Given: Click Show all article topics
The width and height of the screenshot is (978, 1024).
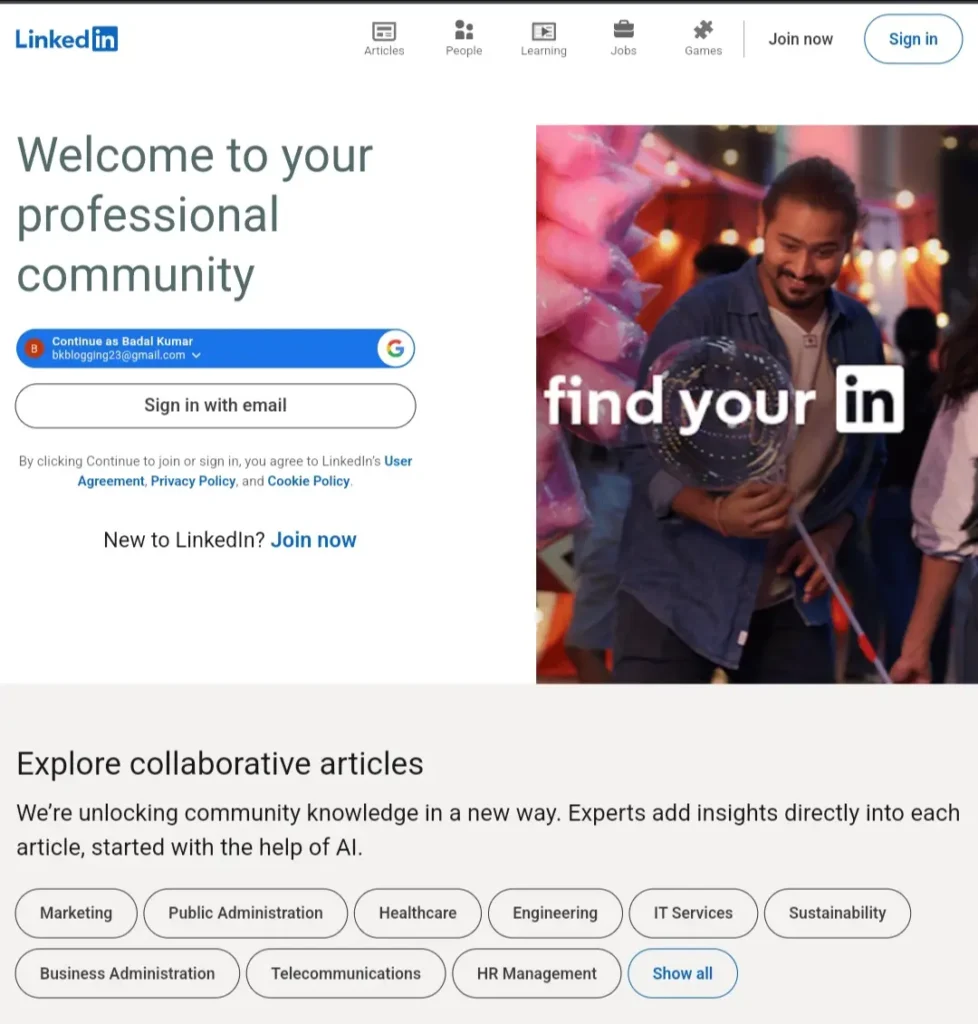Looking at the screenshot, I should 683,973.
